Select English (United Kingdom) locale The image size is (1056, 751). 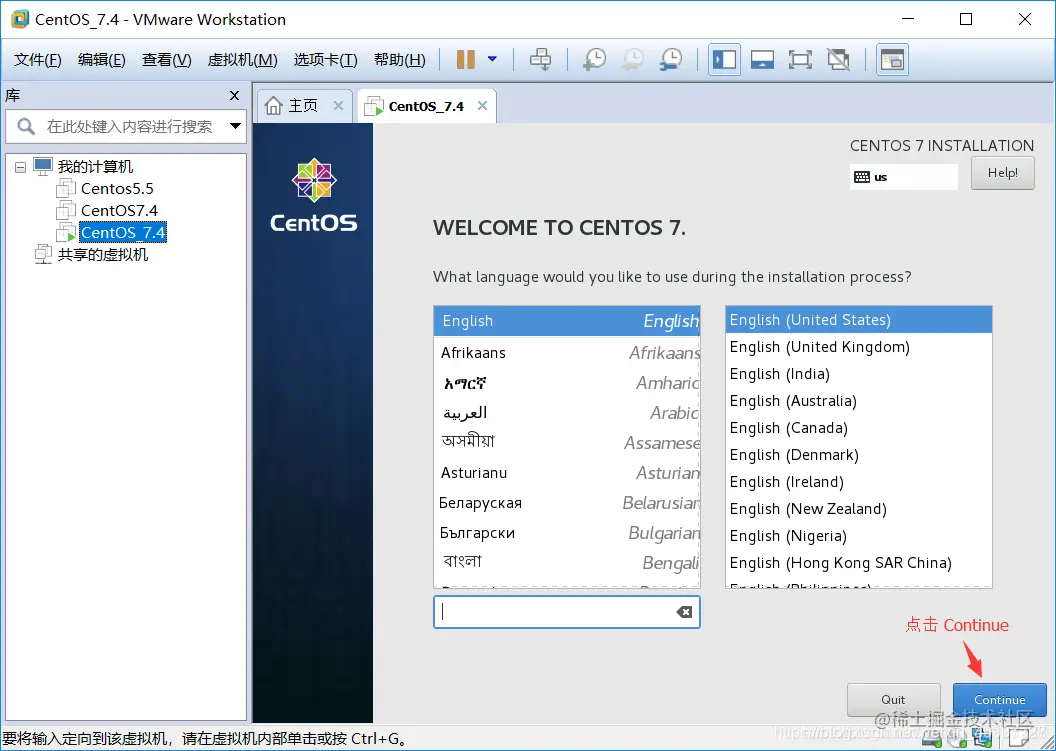(x=858, y=347)
